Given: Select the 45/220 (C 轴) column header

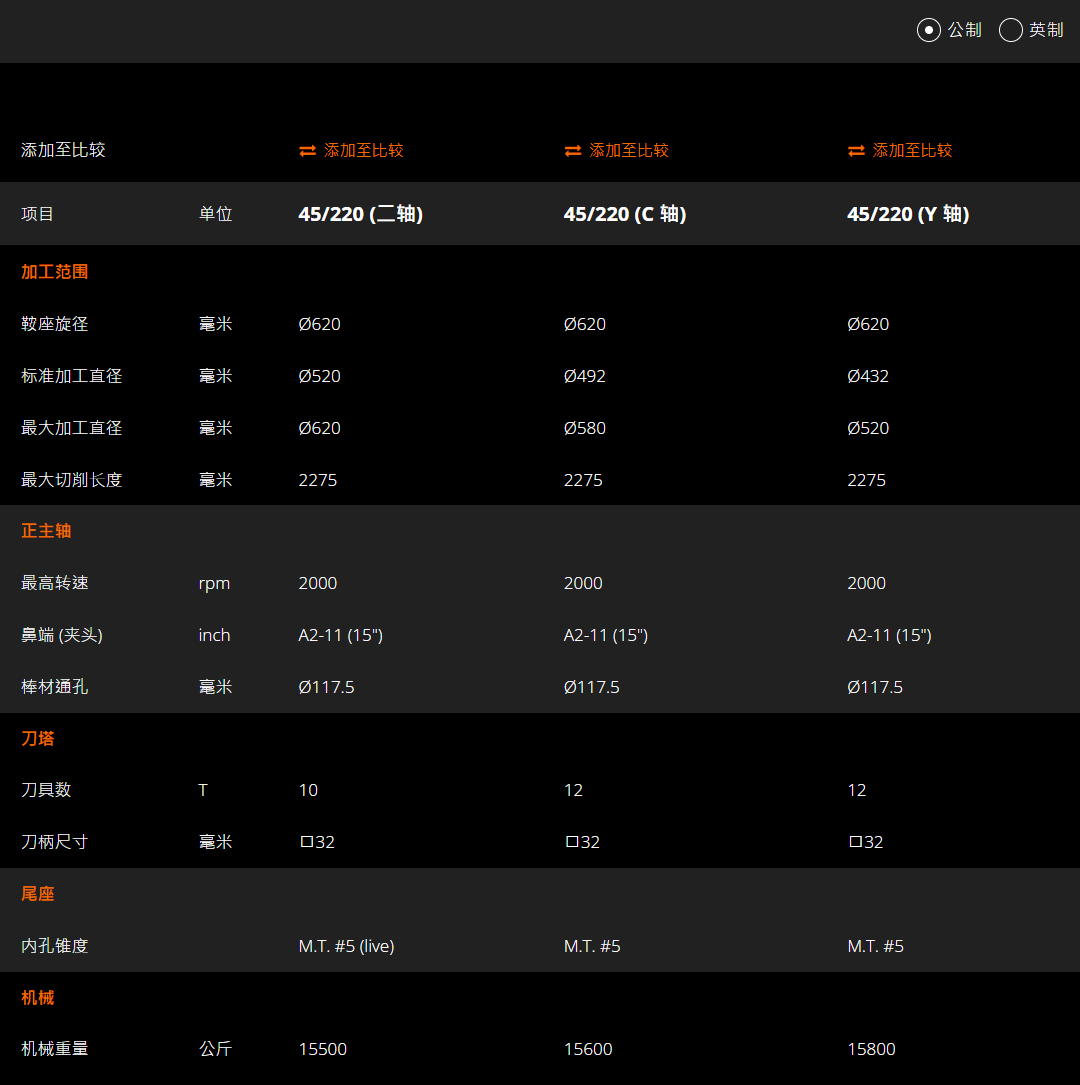Looking at the screenshot, I should tap(624, 214).
